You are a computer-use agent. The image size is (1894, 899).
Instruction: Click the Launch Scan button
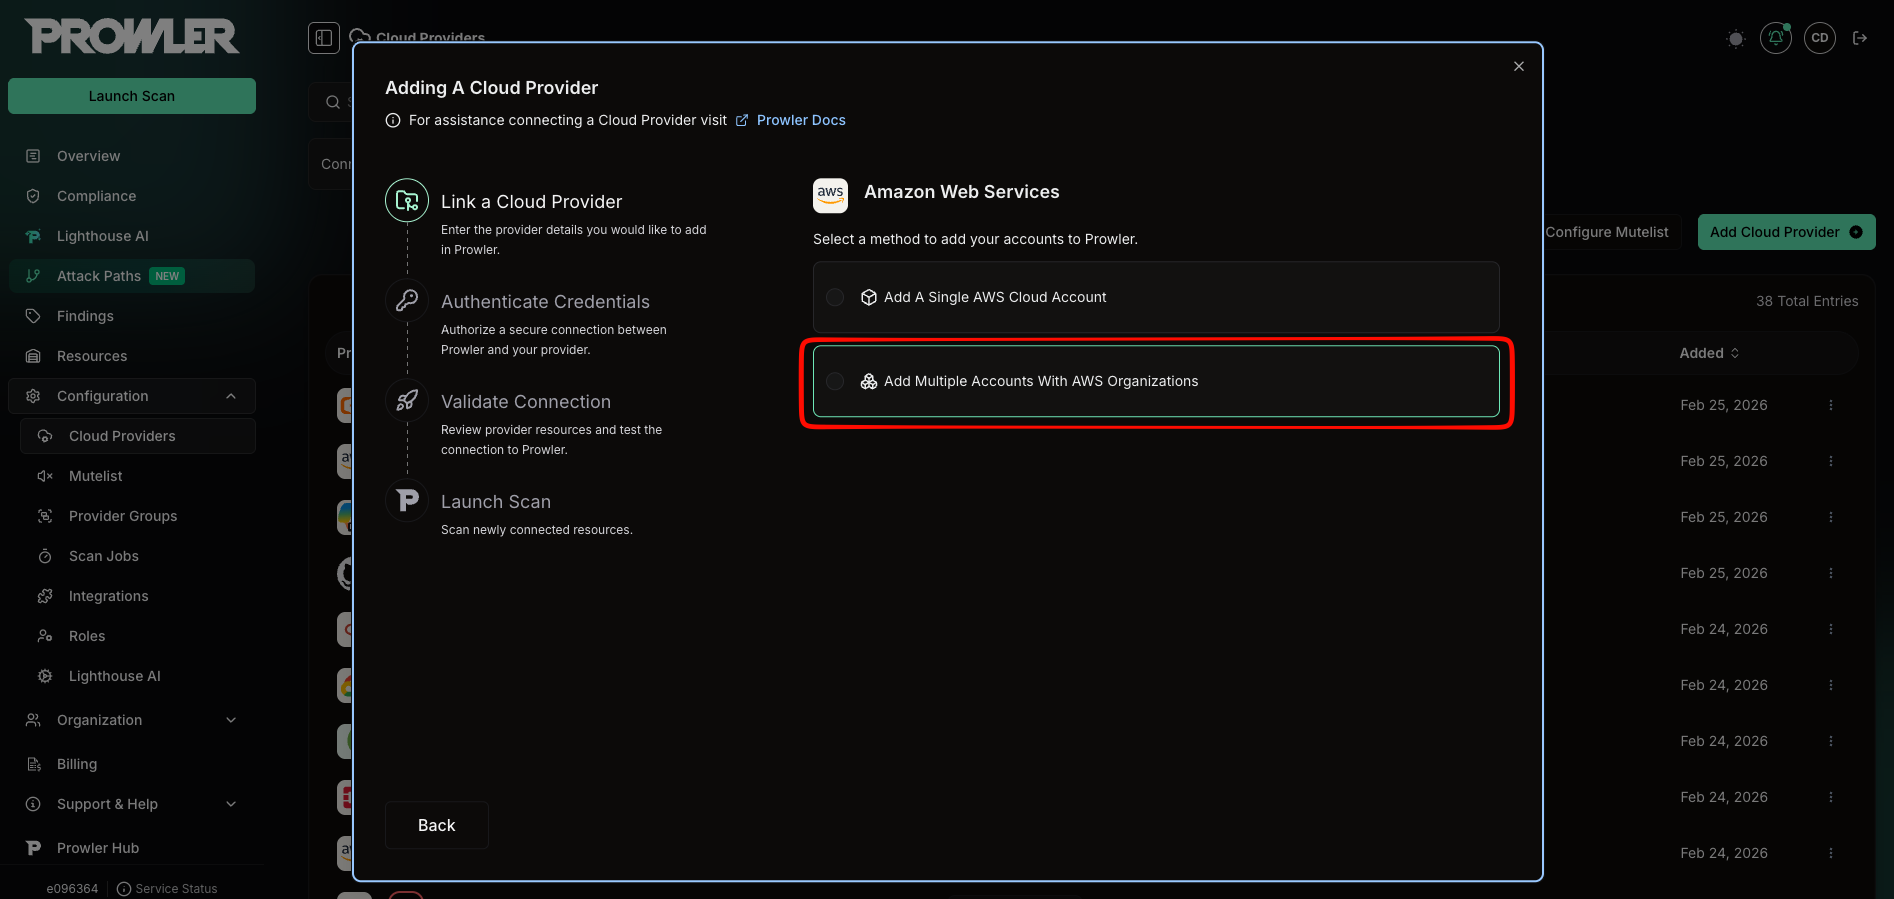point(132,96)
